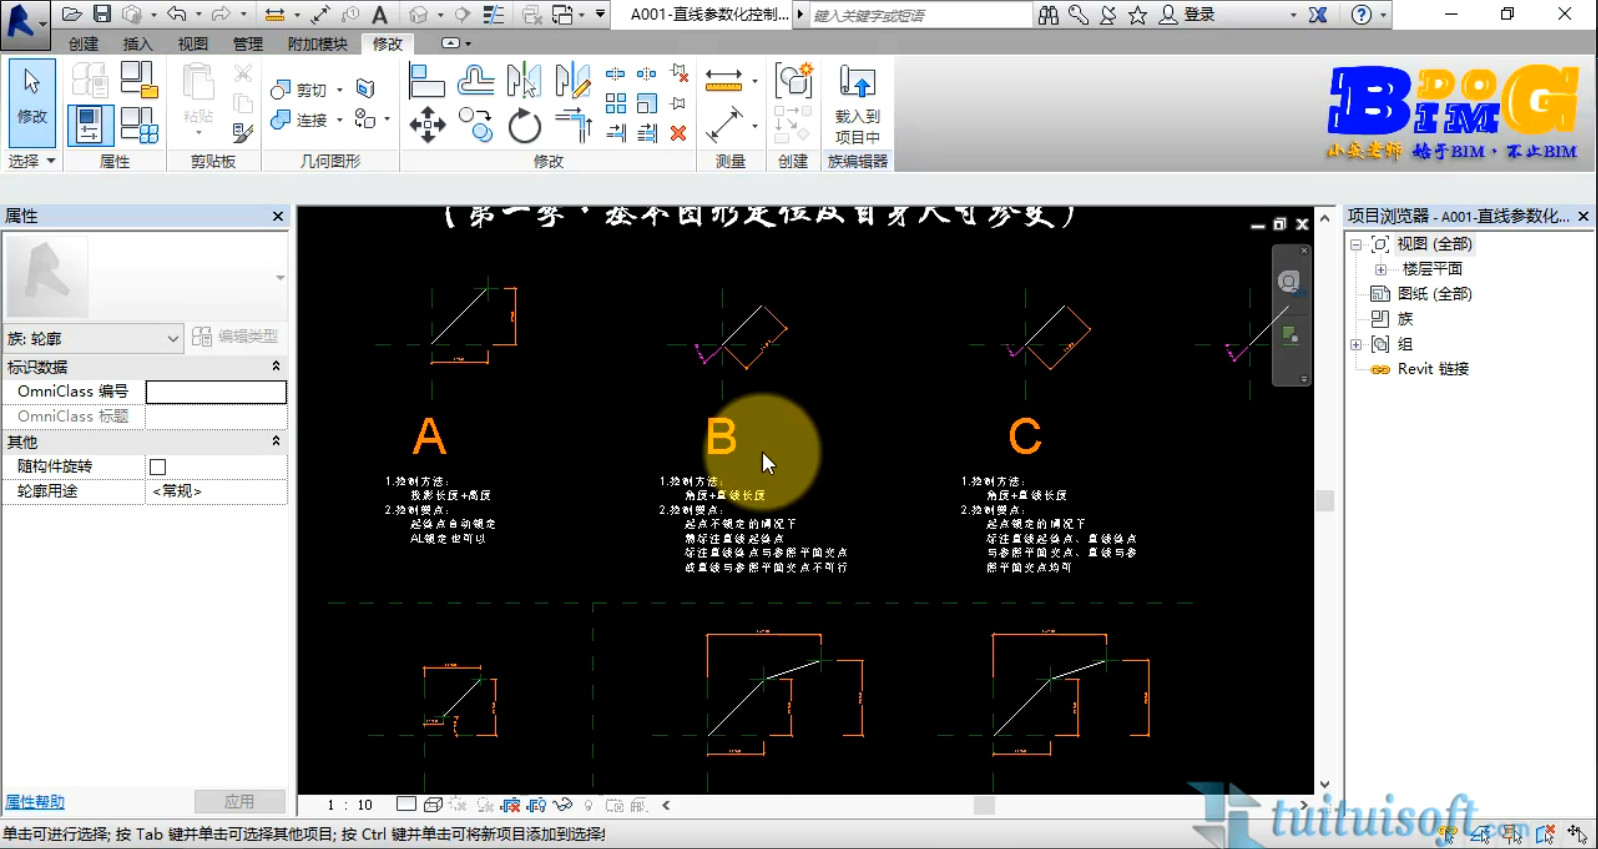Click the red Delete X icon
Image resolution: width=1598 pixels, height=849 pixels.
click(x=678, y=133)
